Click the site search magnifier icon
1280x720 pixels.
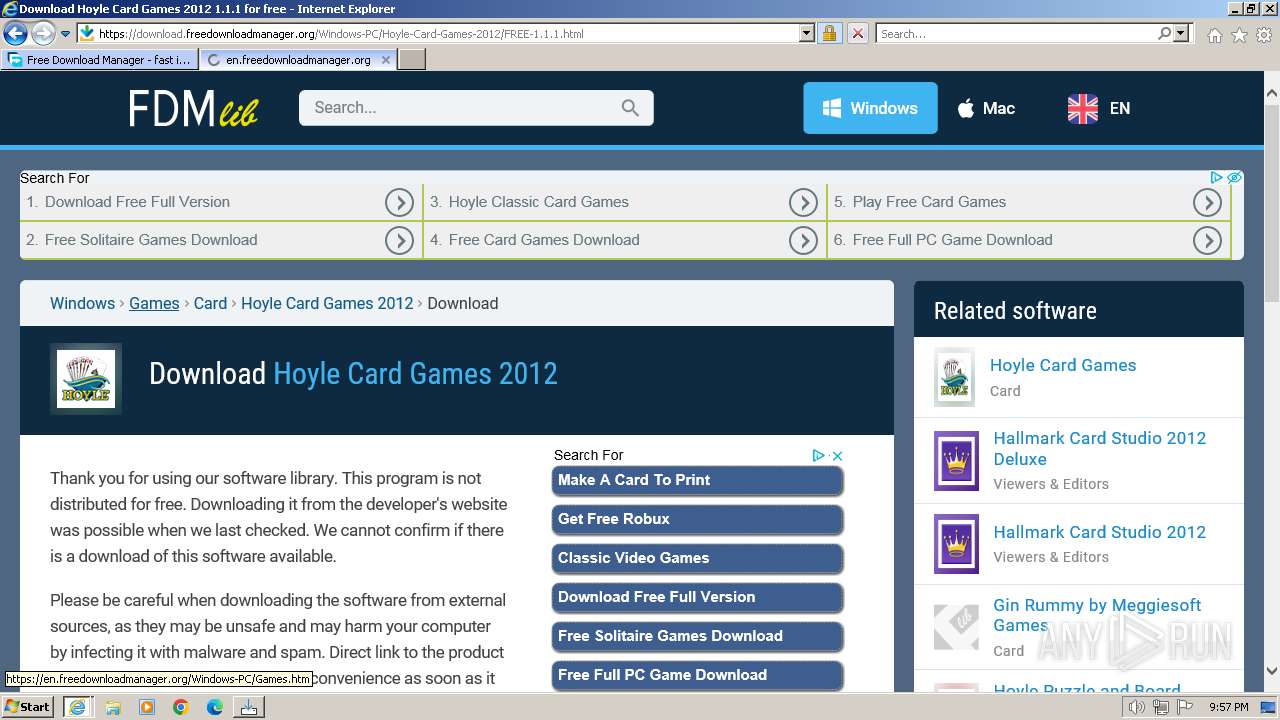[630, 108]
